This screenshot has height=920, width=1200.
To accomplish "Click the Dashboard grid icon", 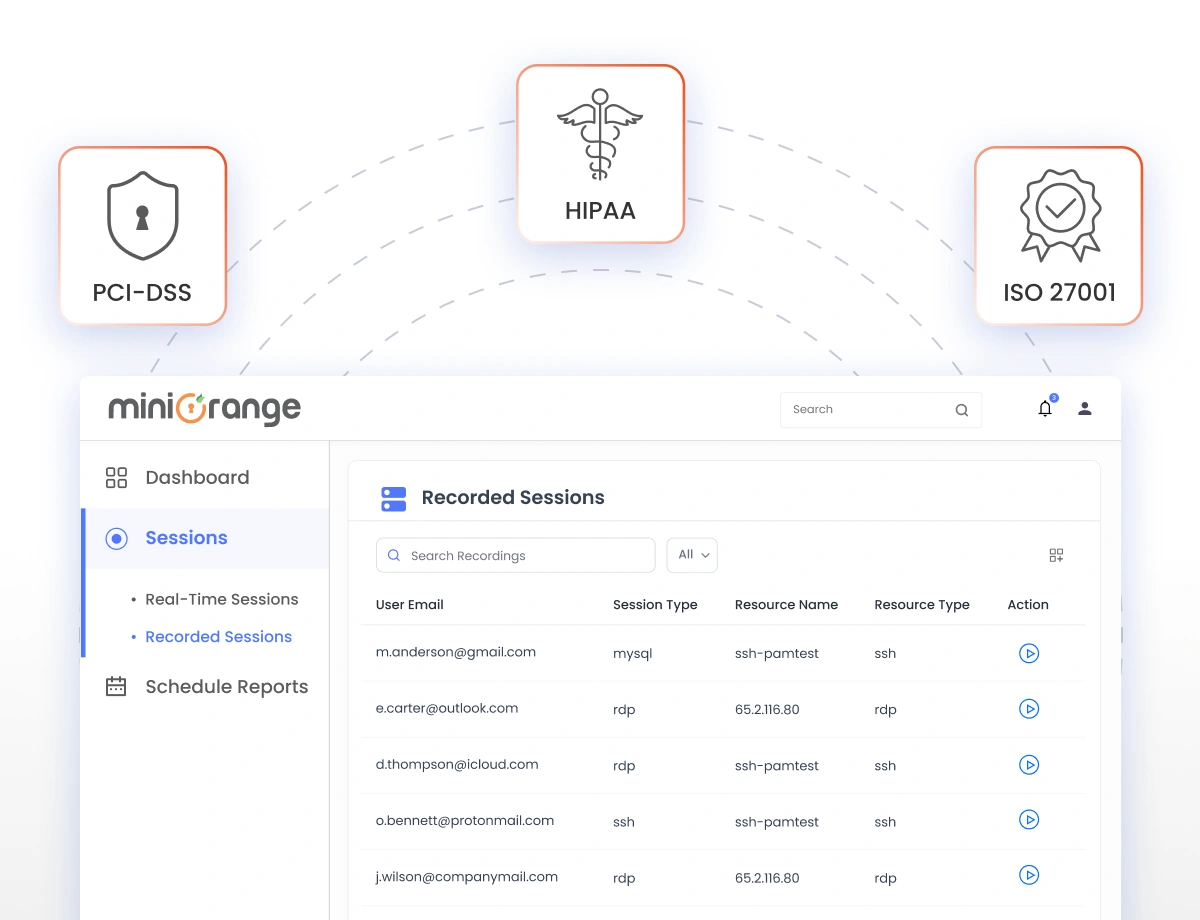I will [116, 477].
